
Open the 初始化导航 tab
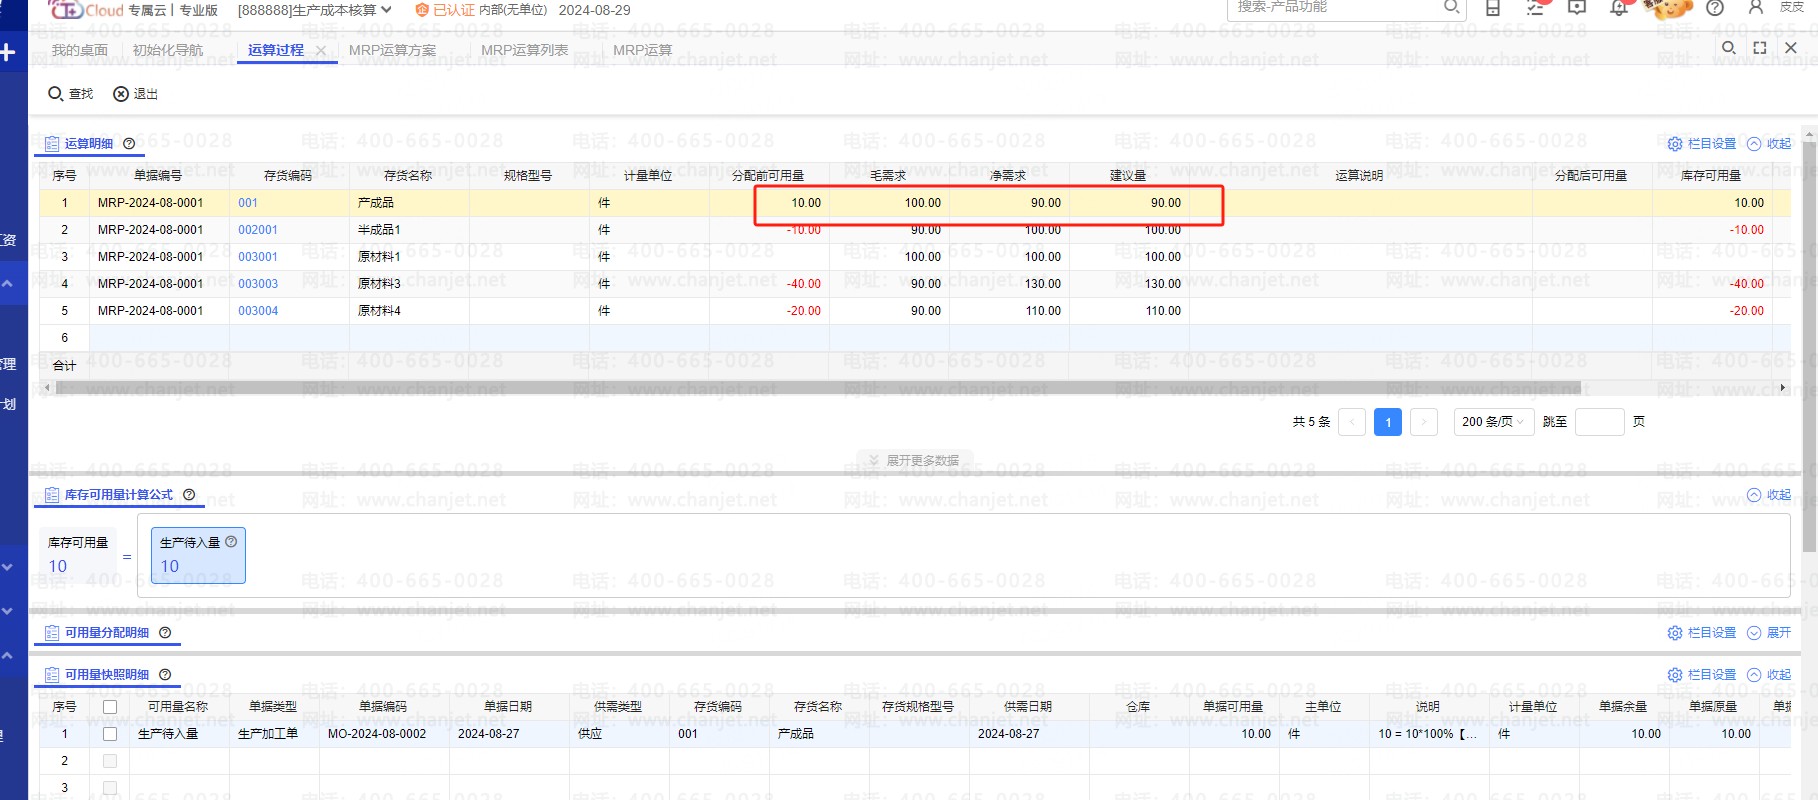pyautogui.click(x=167, y=50)
